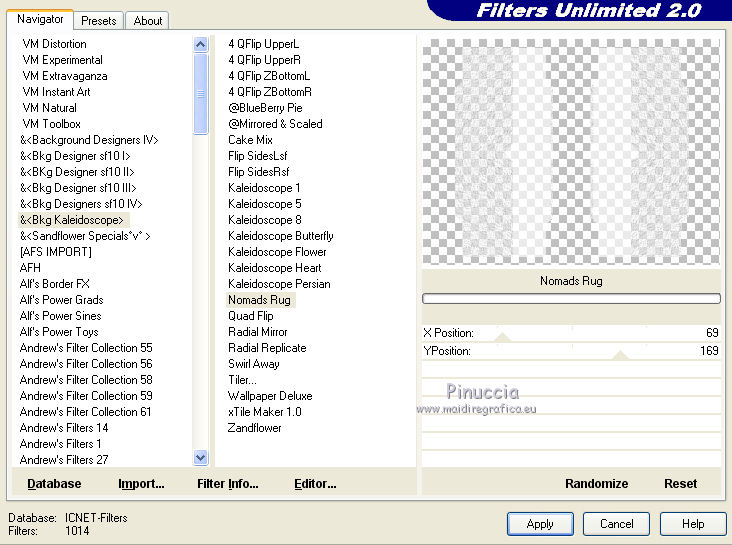Select the VM Experimental category

pyautogui.click(x=63, y=60)
